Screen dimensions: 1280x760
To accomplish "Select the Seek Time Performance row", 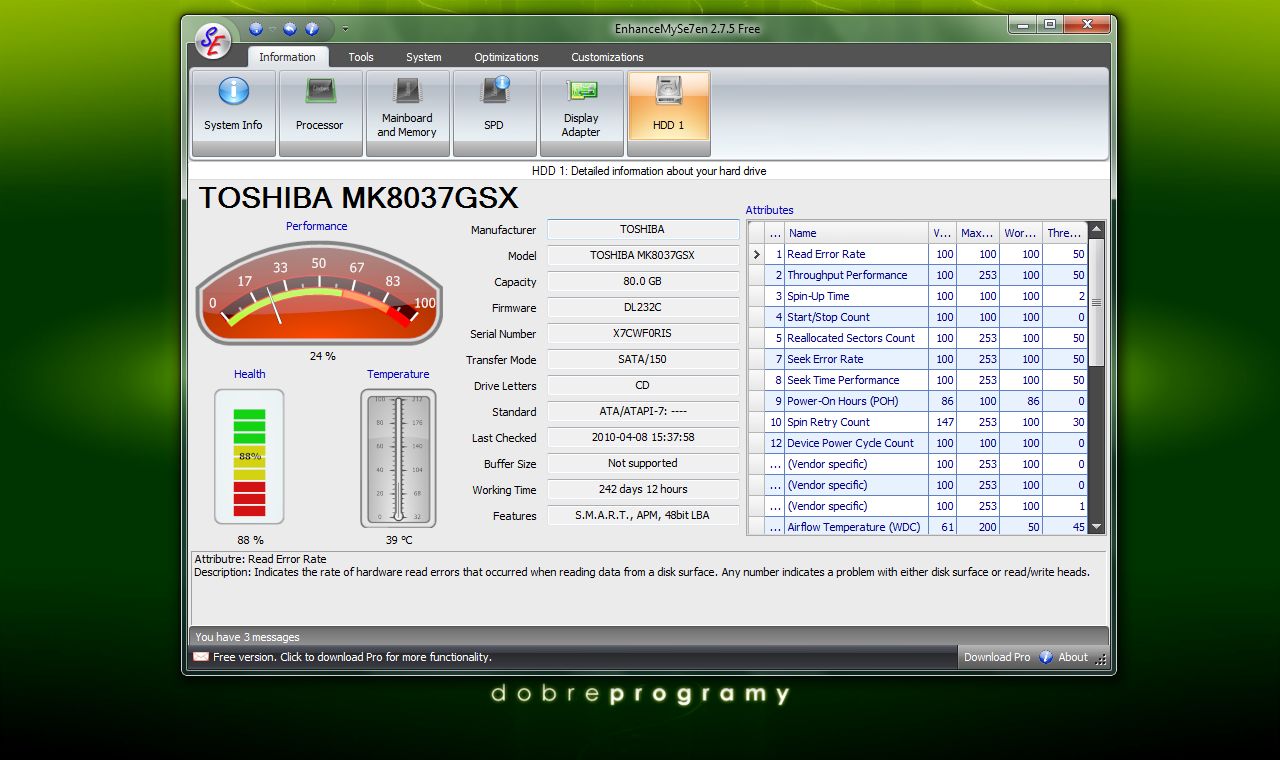I will (x=917, y=380).
